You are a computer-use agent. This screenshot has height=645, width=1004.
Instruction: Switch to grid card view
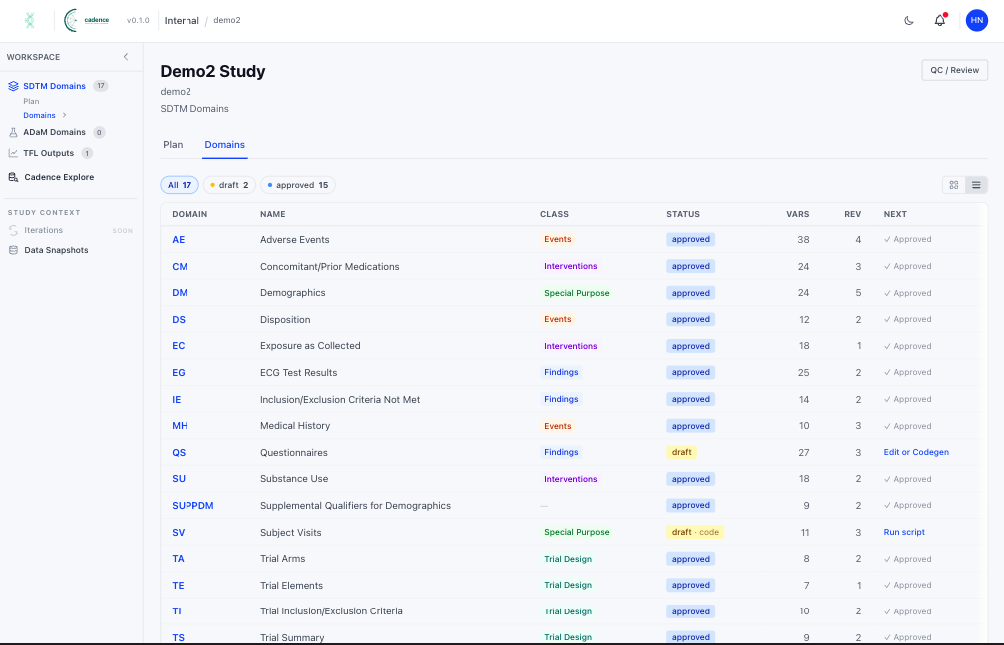(953, 185)
